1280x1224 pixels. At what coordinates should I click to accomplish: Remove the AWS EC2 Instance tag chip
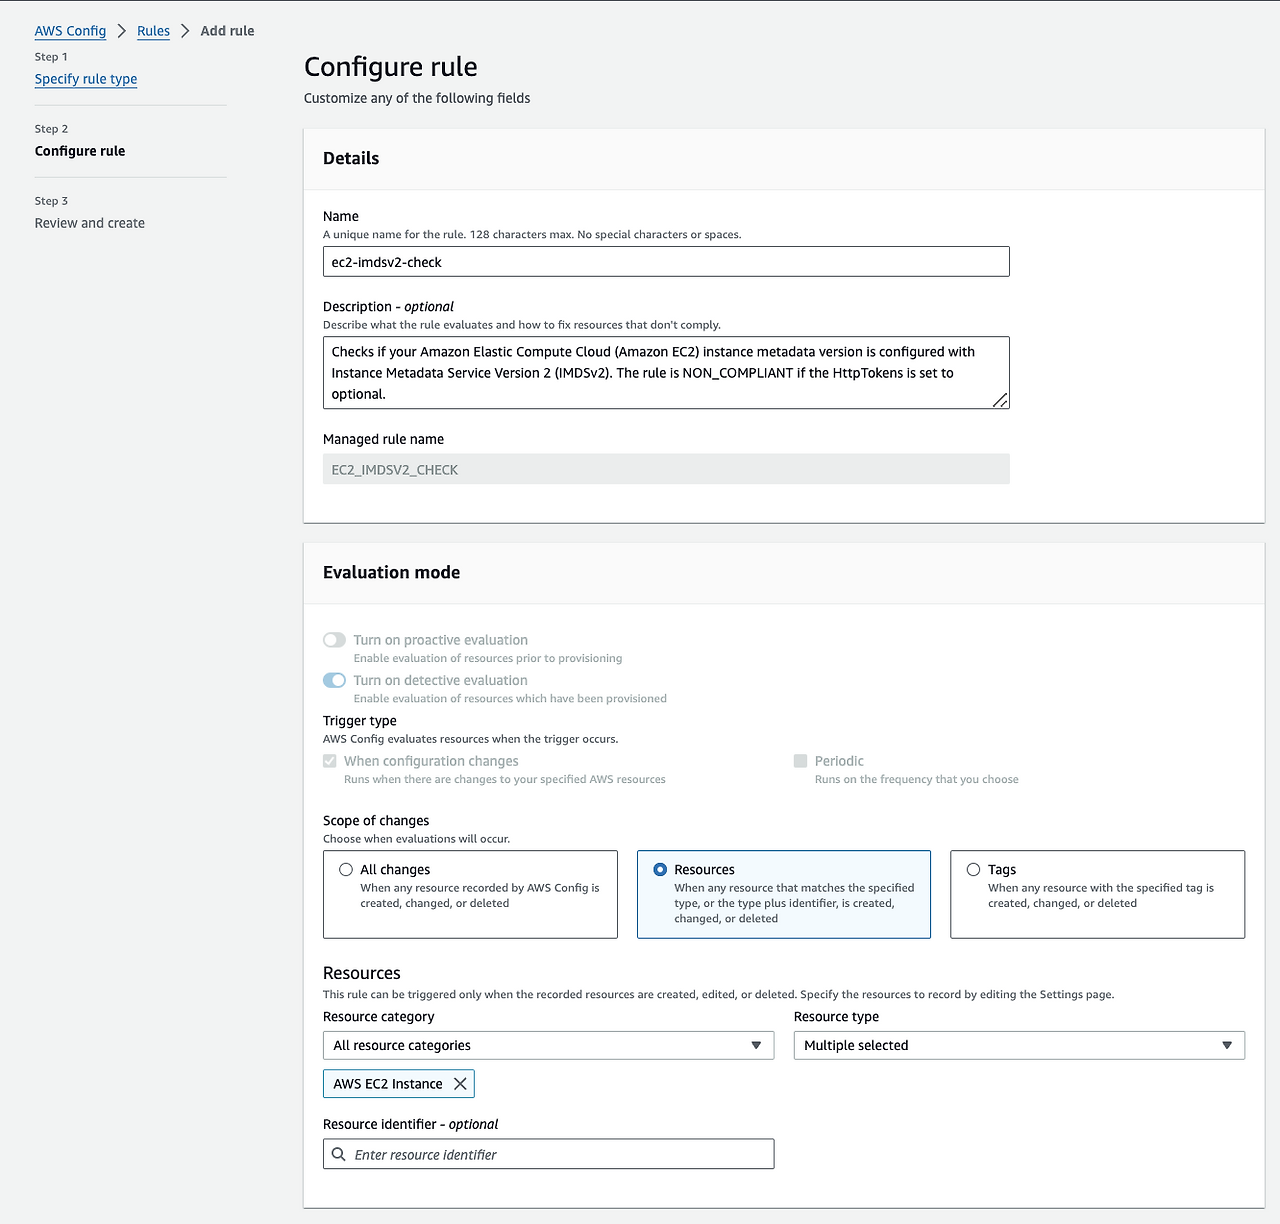[x=460, y=1084]
